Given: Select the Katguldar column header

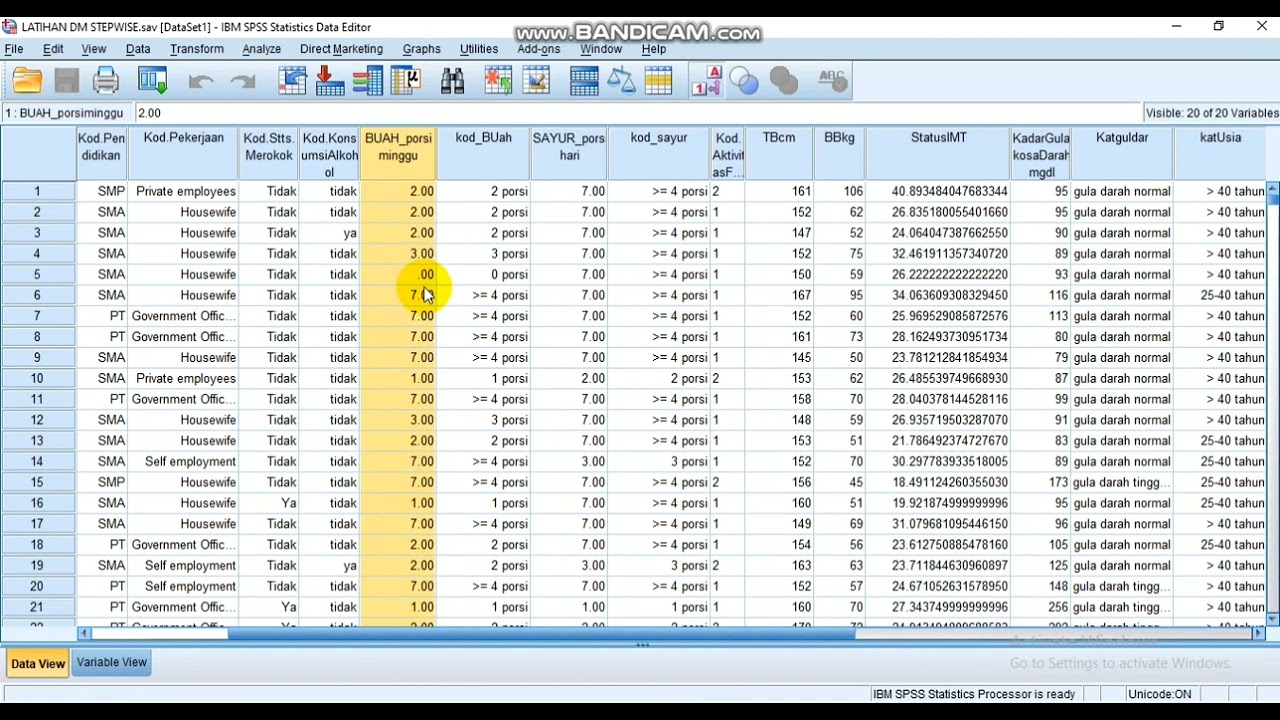Looking at the screenshot, I should click(x=1122, y=153).
